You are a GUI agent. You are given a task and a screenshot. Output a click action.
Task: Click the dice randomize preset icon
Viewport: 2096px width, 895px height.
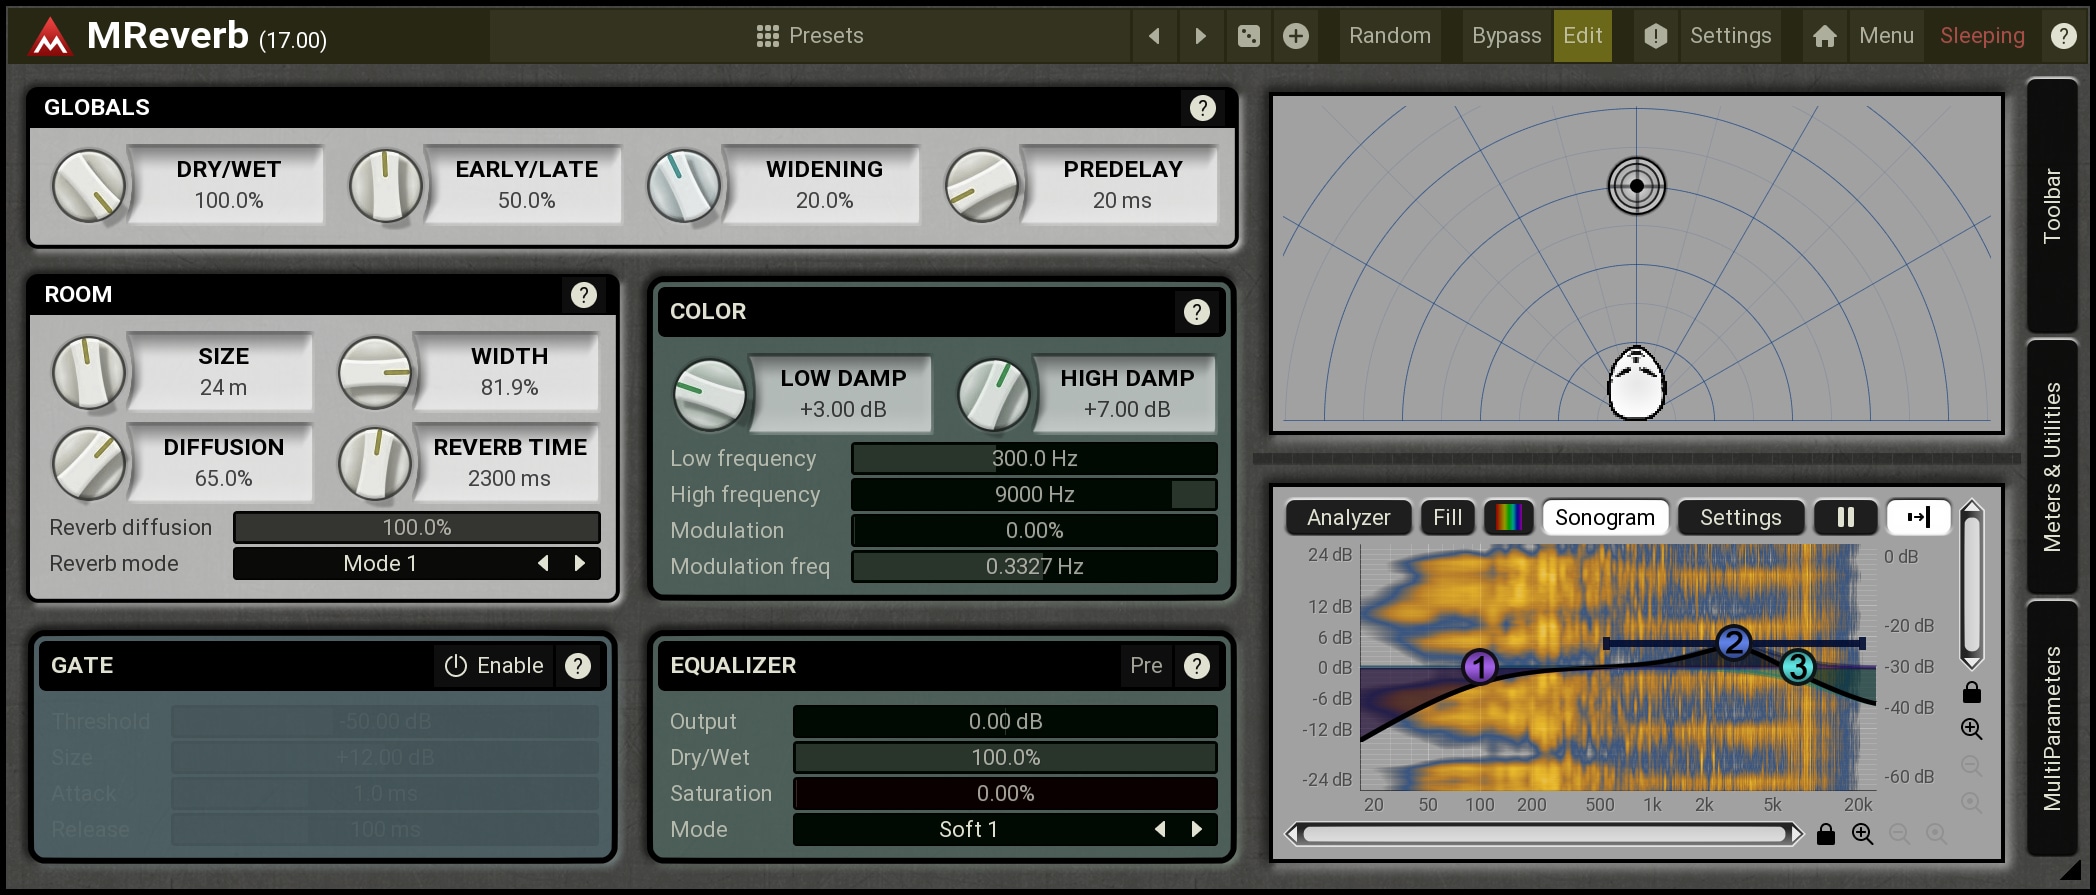coord(1249,36)
